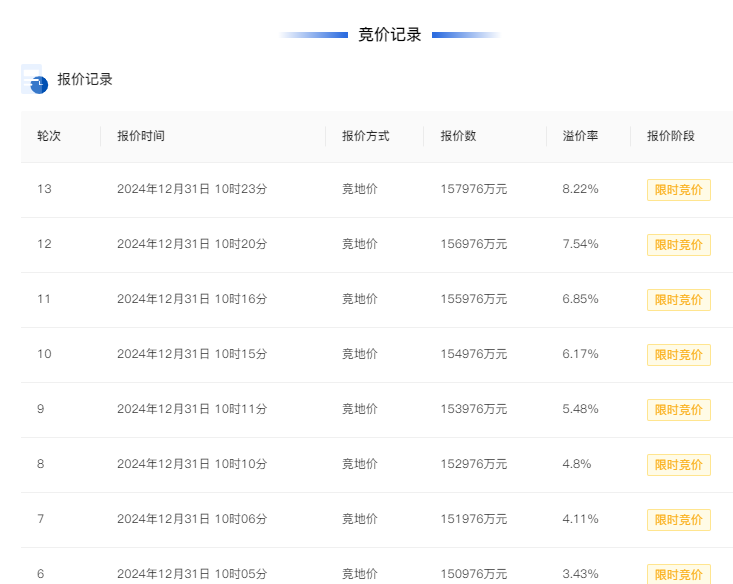The image size is (733, 584).
Task: Select the 轮次 column header
Action: point(49,136)
